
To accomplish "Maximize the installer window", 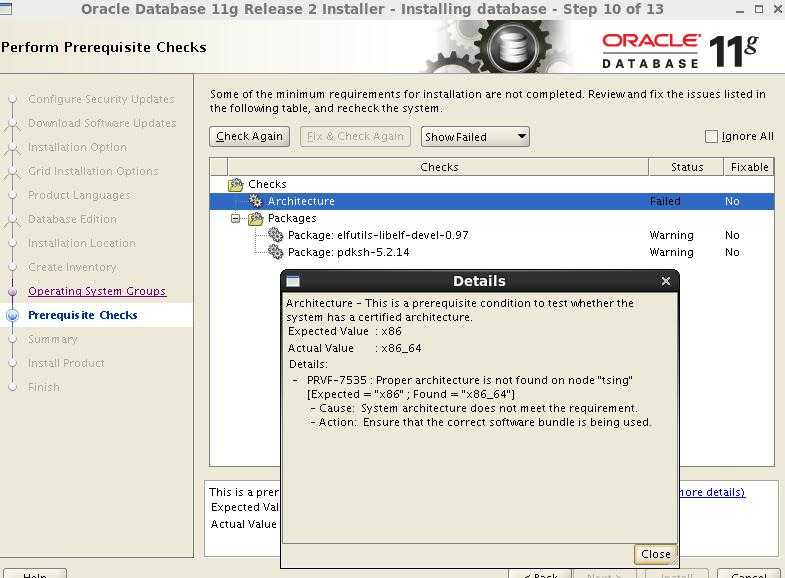I will click(759, 9).
